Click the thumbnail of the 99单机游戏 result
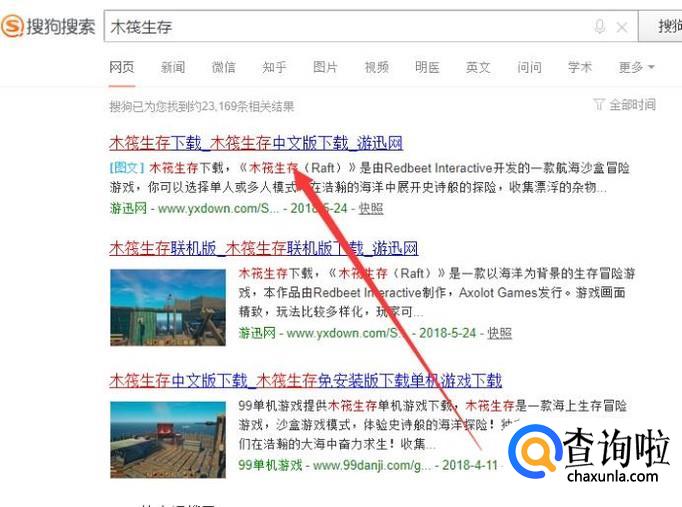 point(168,440)
